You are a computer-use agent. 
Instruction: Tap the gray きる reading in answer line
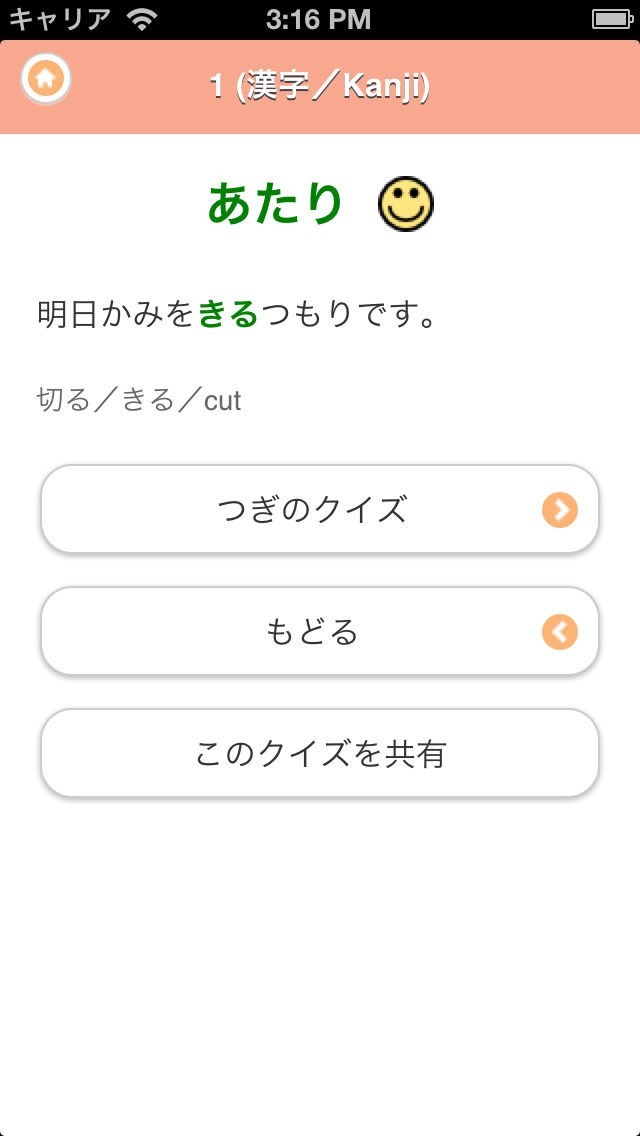click(148, 401)
